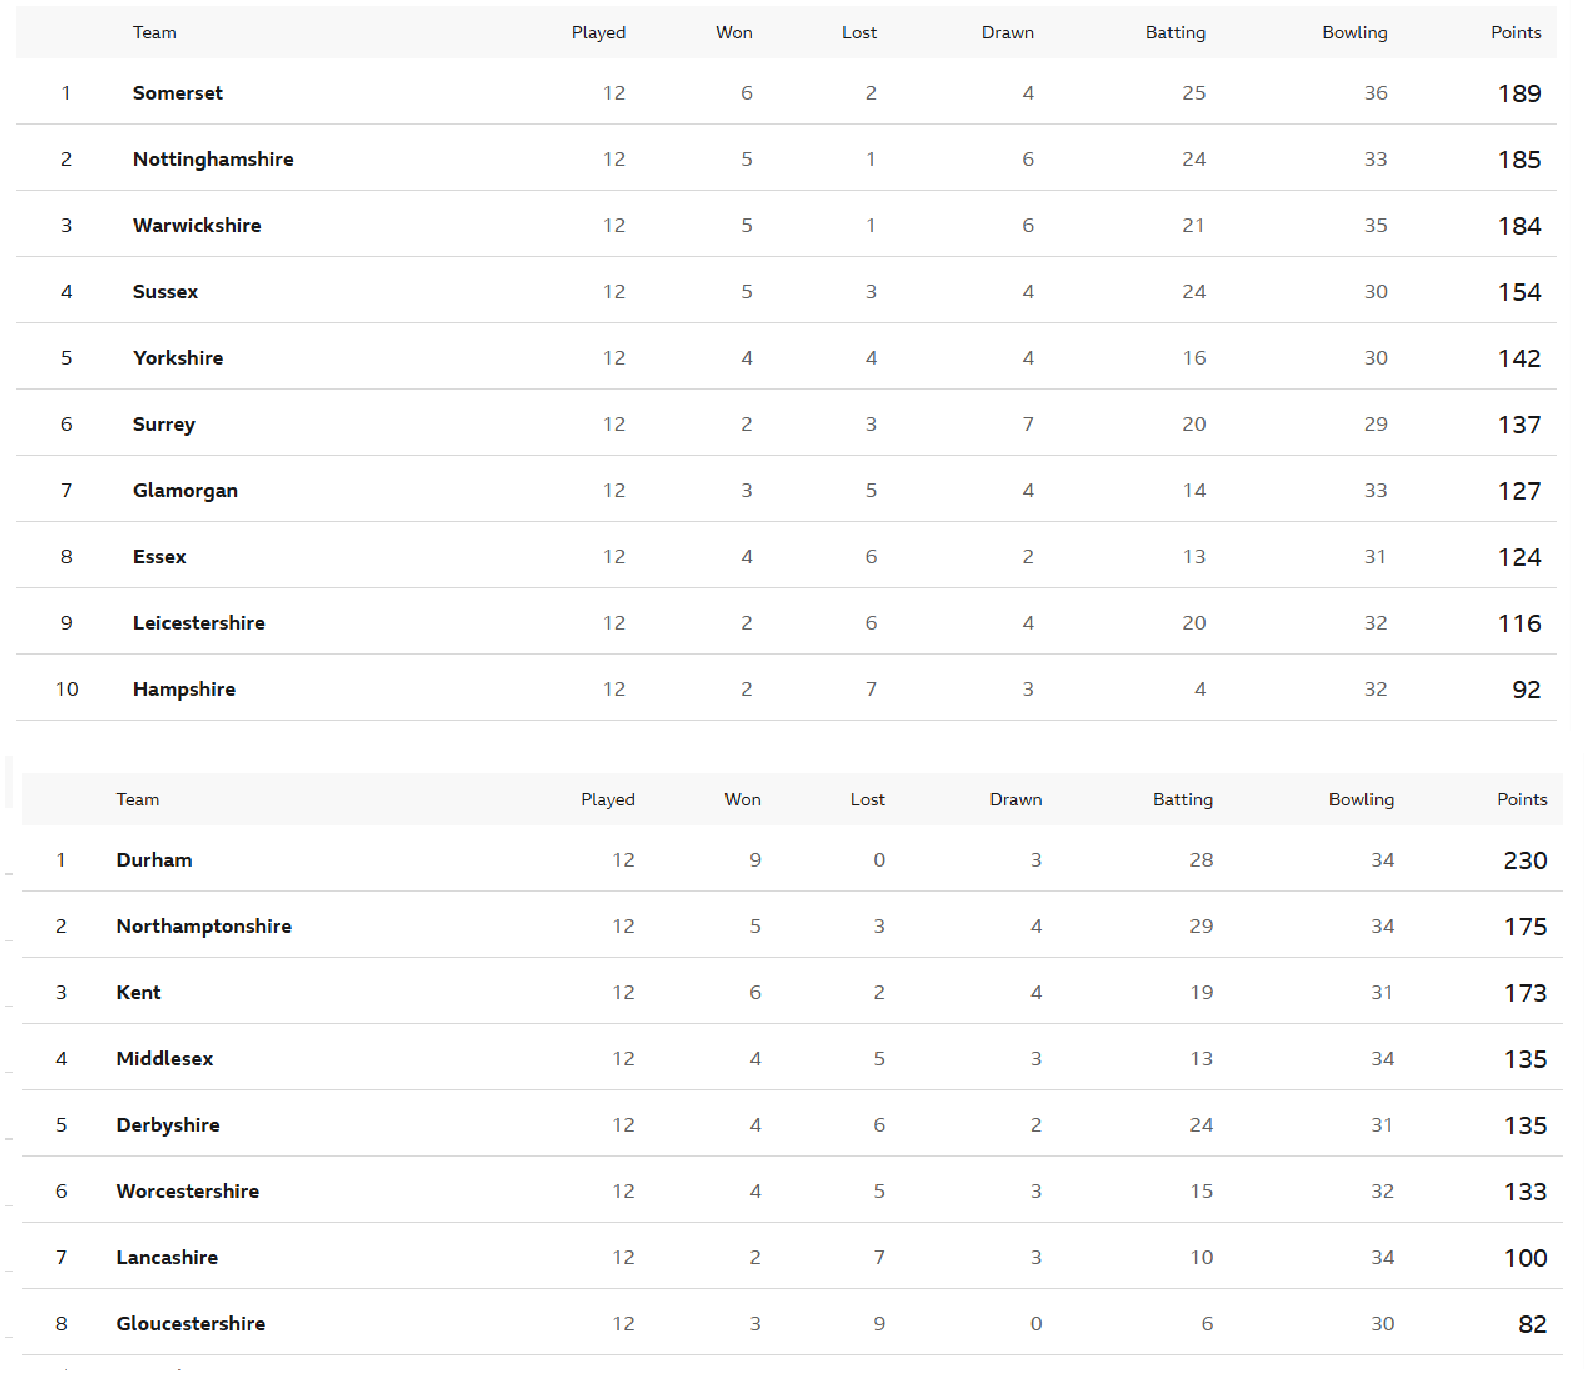Select Durham's 230 points value
The image size is (1592, 1376).
click(x=1525, y=860)
